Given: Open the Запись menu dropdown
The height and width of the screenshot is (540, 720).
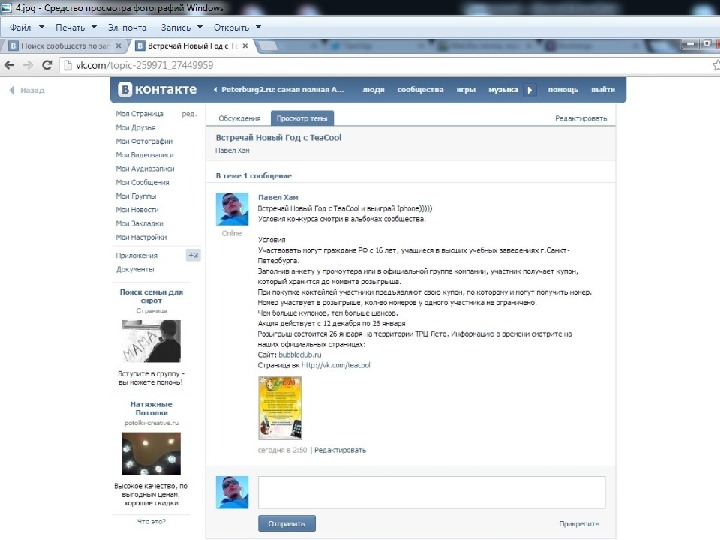Looking at the screenshot, I should pyautogui.click(x=181, y=28).
